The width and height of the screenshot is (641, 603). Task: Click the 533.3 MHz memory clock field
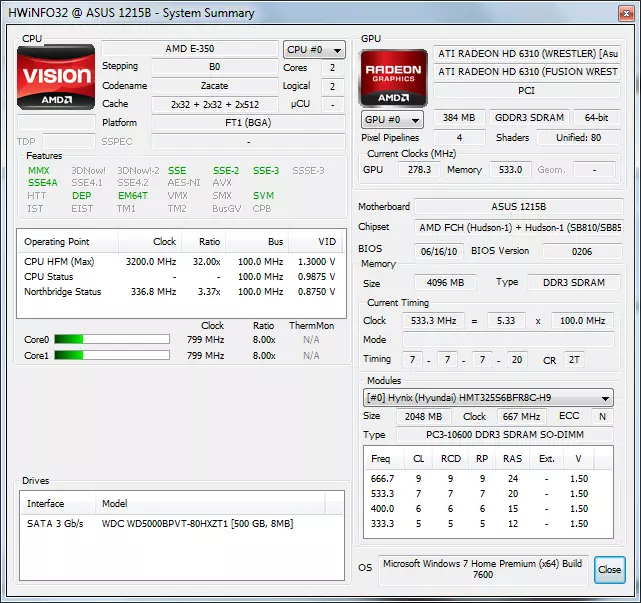click(x=433, y=321)
